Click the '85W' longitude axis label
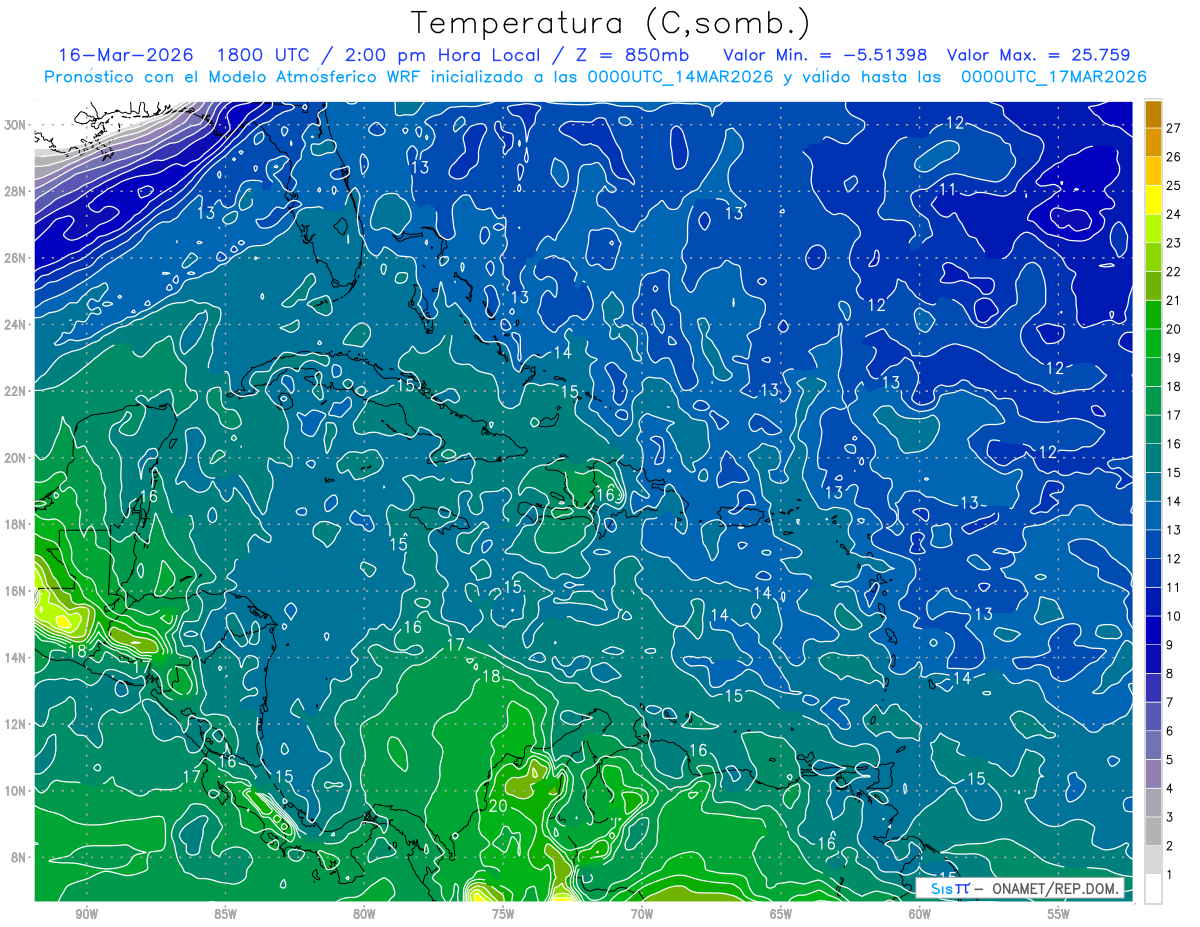Screen dimensions: 1200x927 coord(225,915)
